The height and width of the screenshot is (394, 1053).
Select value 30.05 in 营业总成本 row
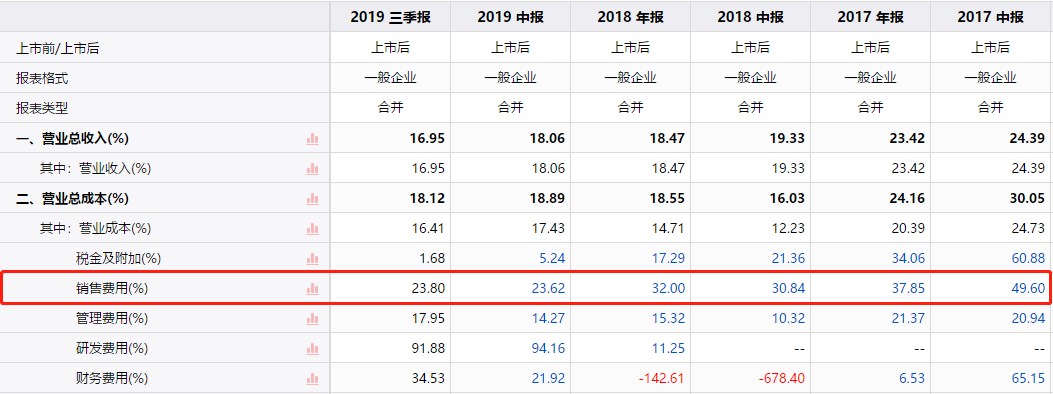1027,199
